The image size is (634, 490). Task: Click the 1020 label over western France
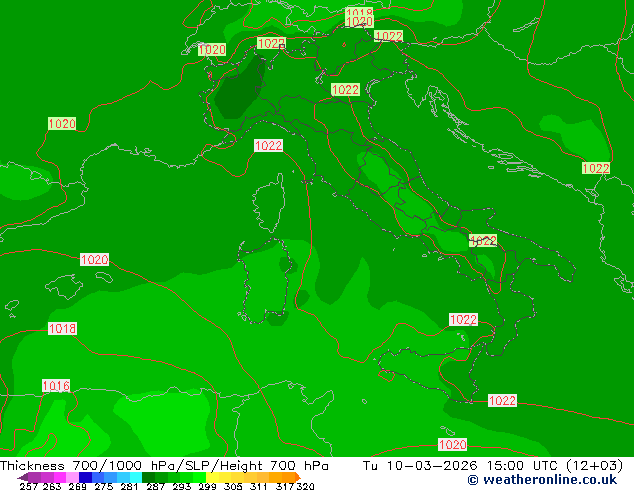point(62,124)
